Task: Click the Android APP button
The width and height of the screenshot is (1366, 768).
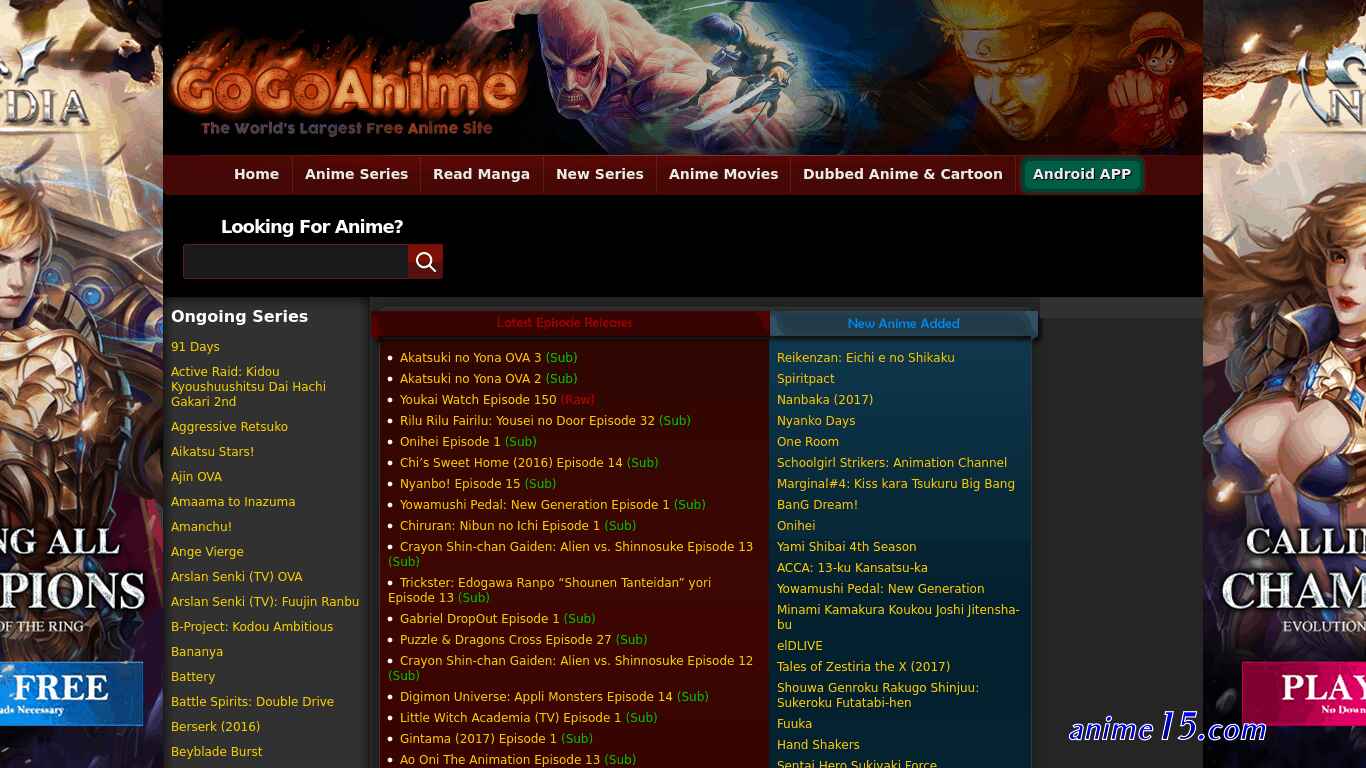Action: pos(1081,174)
